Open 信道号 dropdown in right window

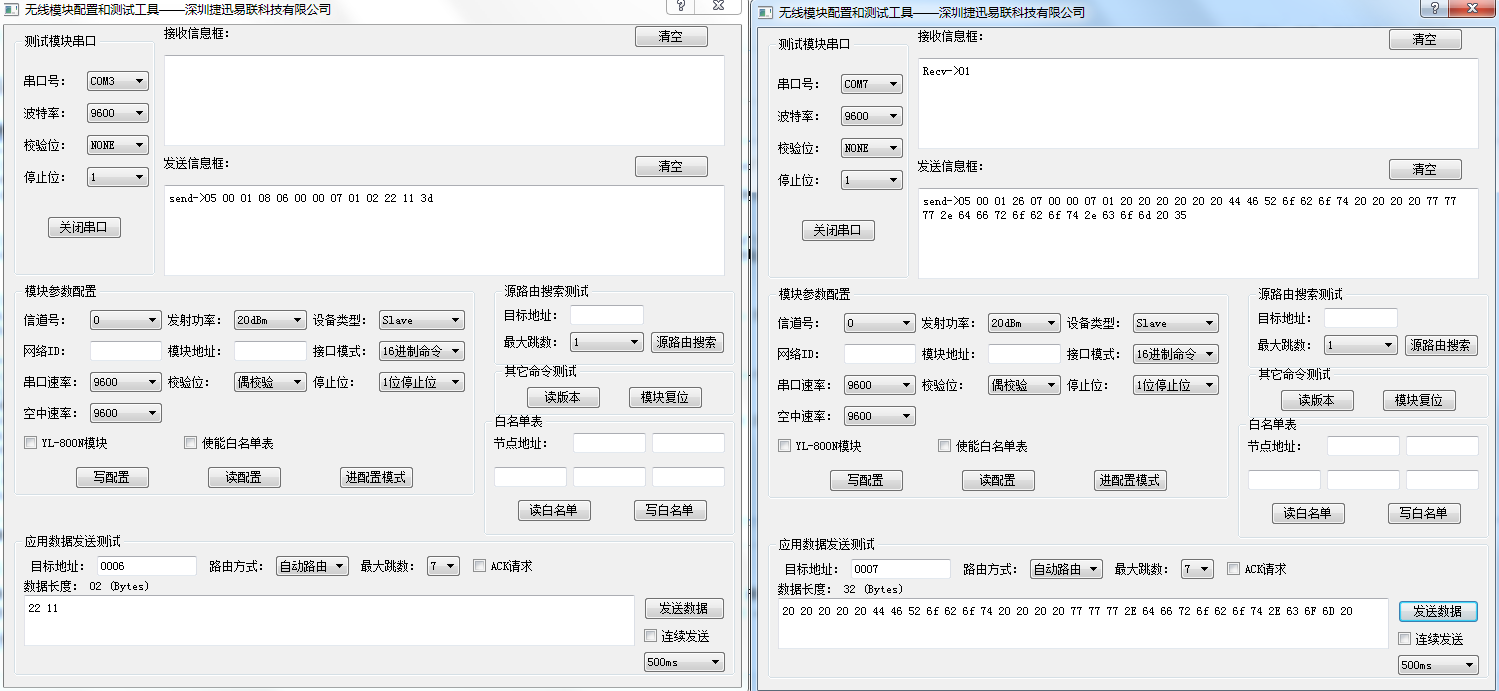pos(880,323)
